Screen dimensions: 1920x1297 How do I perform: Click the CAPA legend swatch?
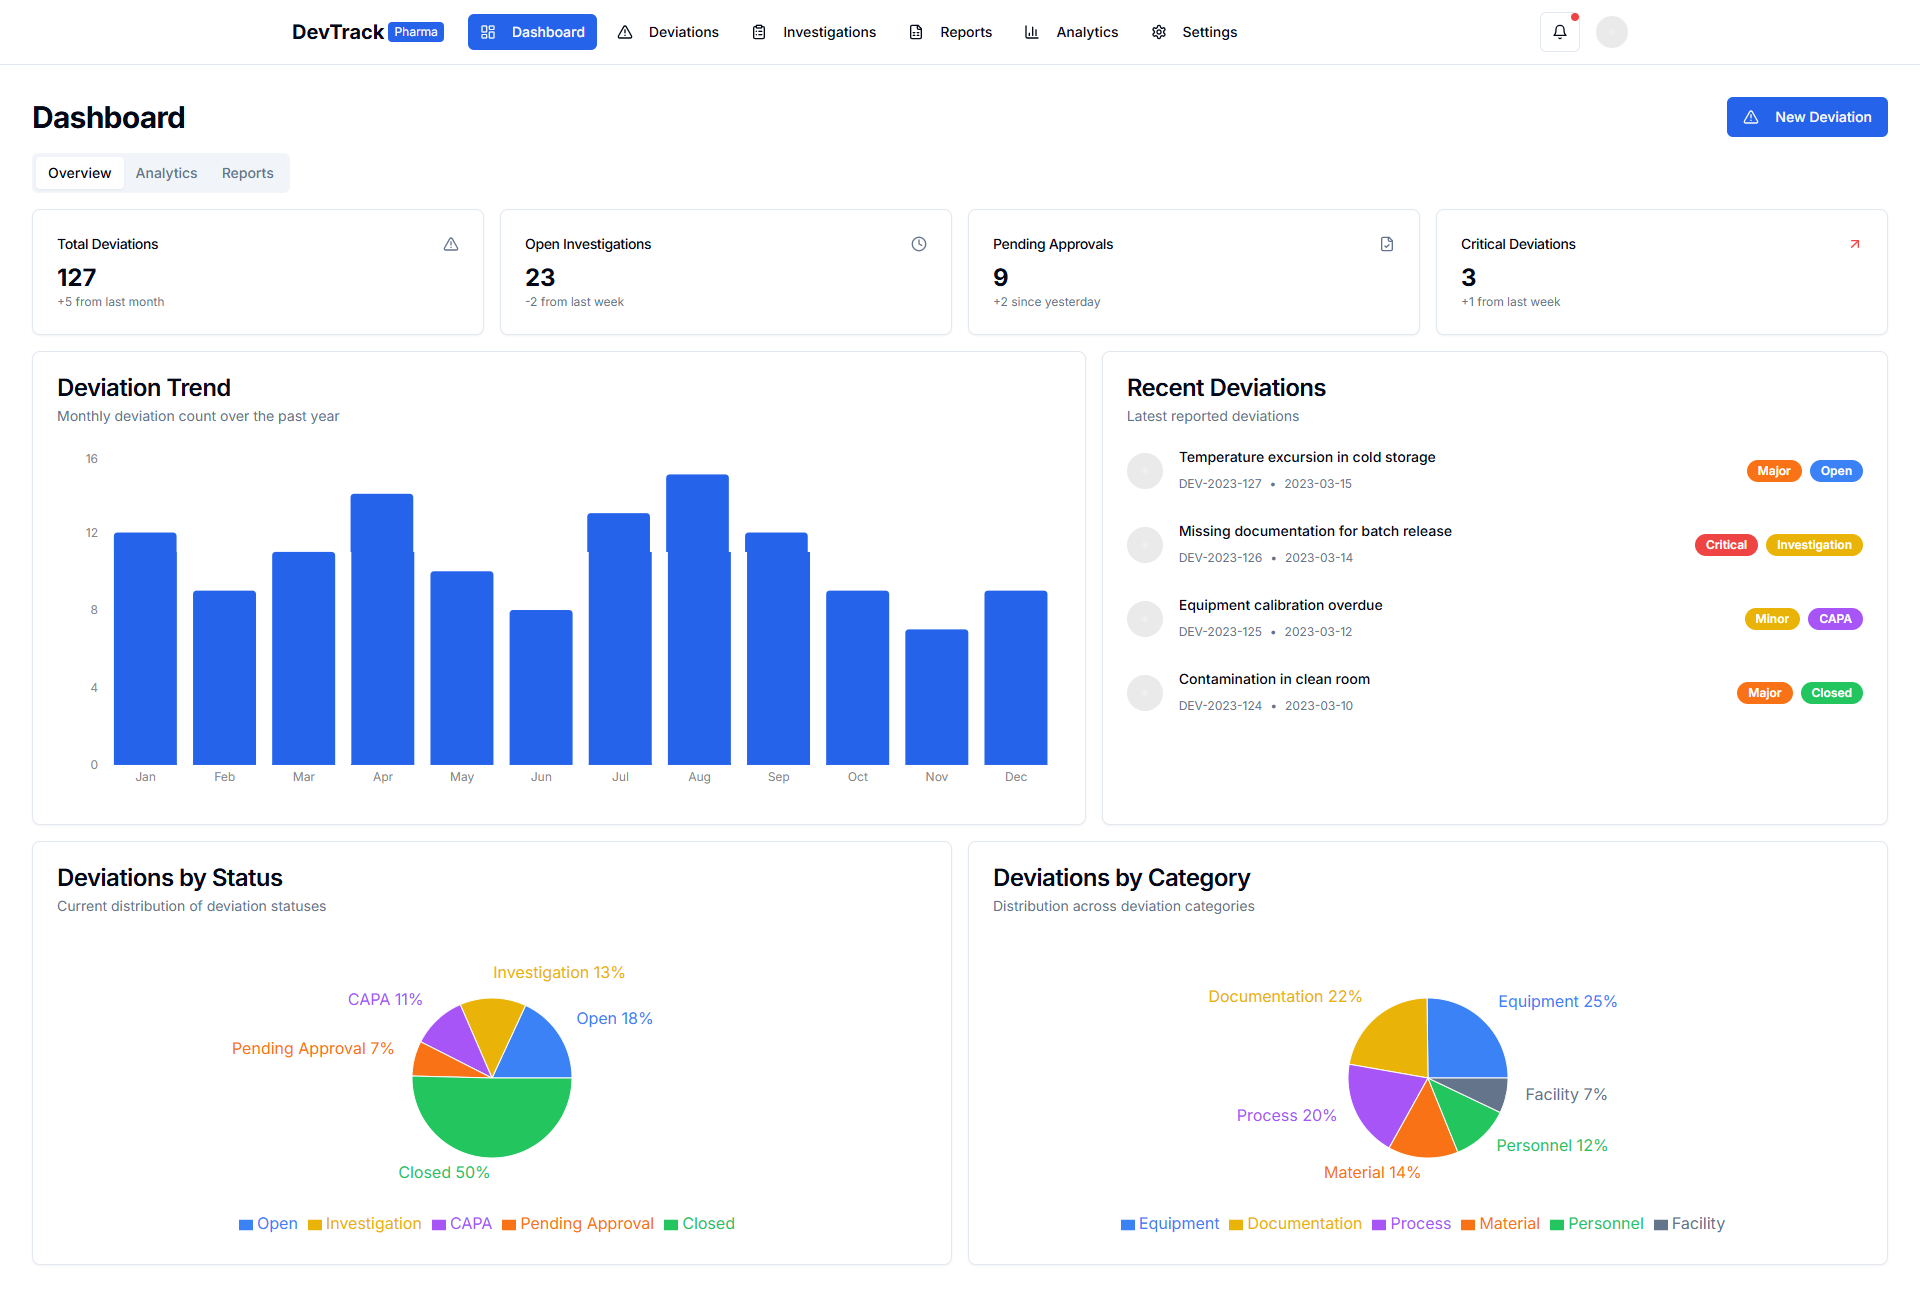[439, 1225]
